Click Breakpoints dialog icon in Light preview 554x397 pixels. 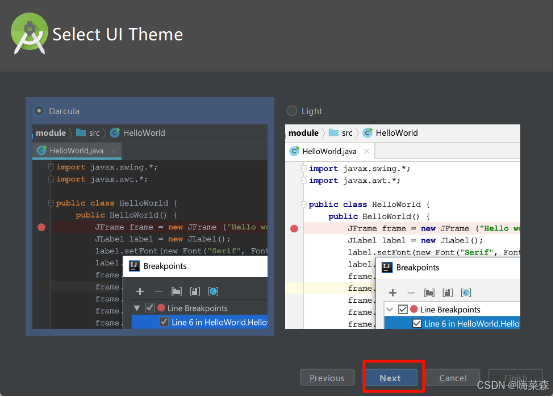pyautogui.click(x=387, y=267)
